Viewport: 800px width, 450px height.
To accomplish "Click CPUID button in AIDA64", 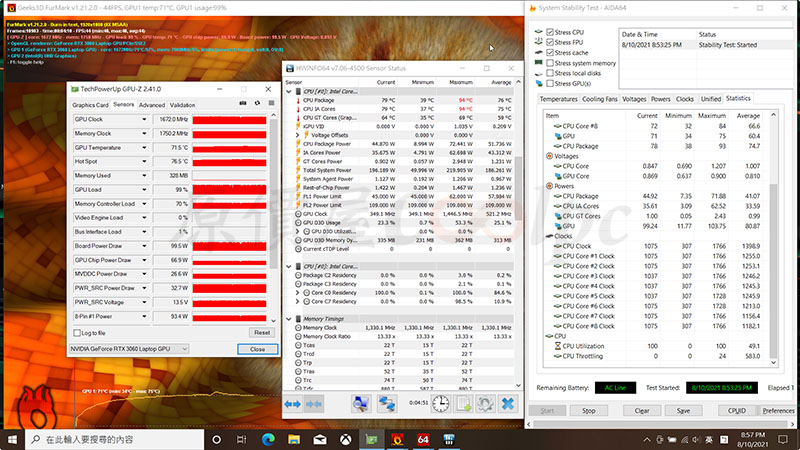I will (x=737, y=411).
